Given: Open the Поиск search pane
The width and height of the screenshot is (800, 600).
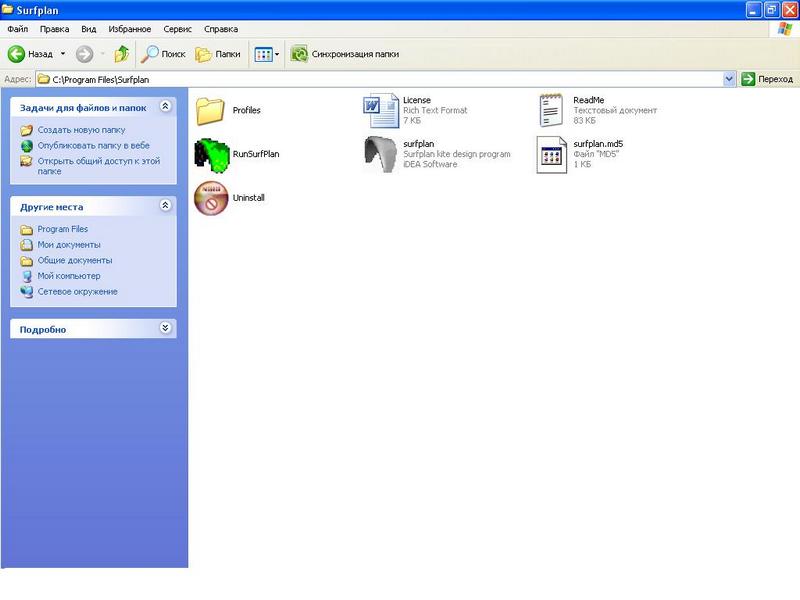Looking at the screenshot, I should [163, 54].
